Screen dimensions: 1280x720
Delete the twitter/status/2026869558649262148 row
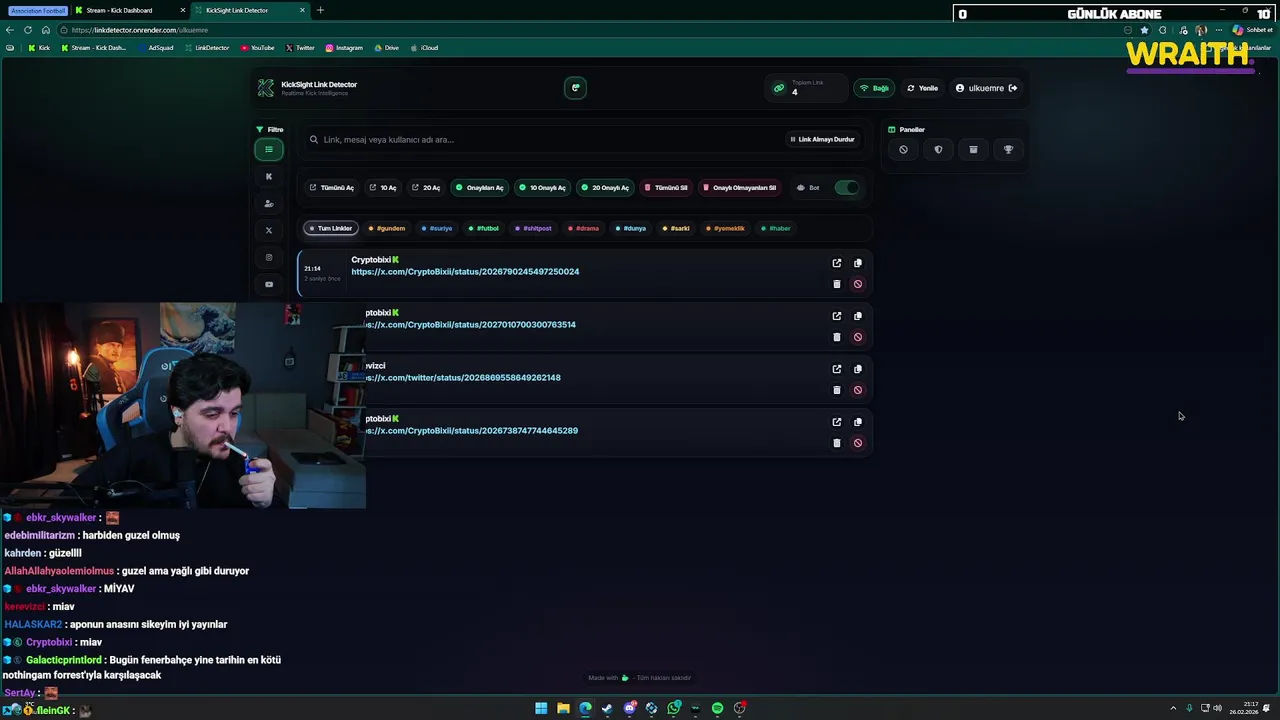[837, 390]
